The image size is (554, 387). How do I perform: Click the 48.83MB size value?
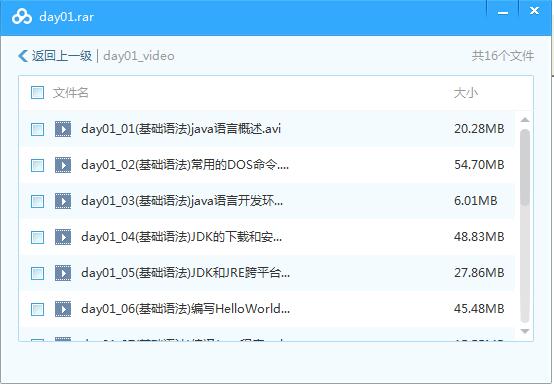click(479, 237)
